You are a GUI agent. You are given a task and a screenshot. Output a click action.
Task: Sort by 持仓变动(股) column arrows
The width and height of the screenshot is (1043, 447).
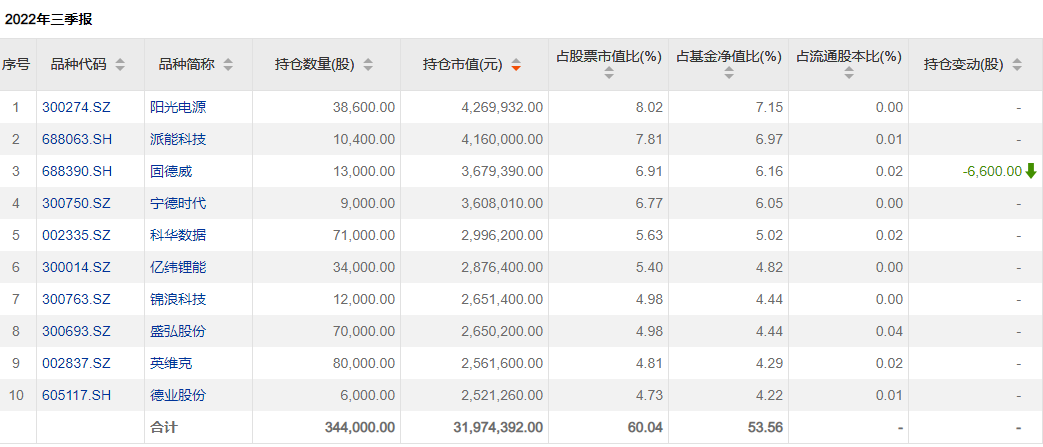1016,65
